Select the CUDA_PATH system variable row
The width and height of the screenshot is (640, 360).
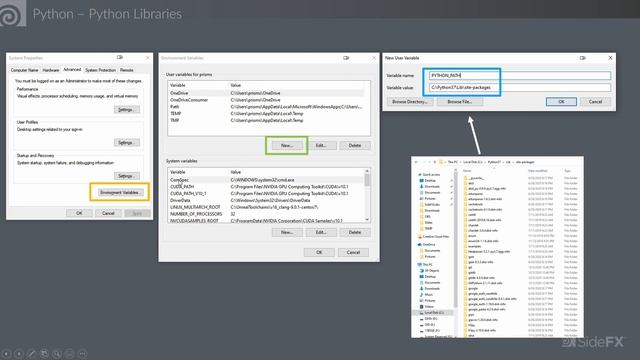pyautogui.click(x=266, y=187)
